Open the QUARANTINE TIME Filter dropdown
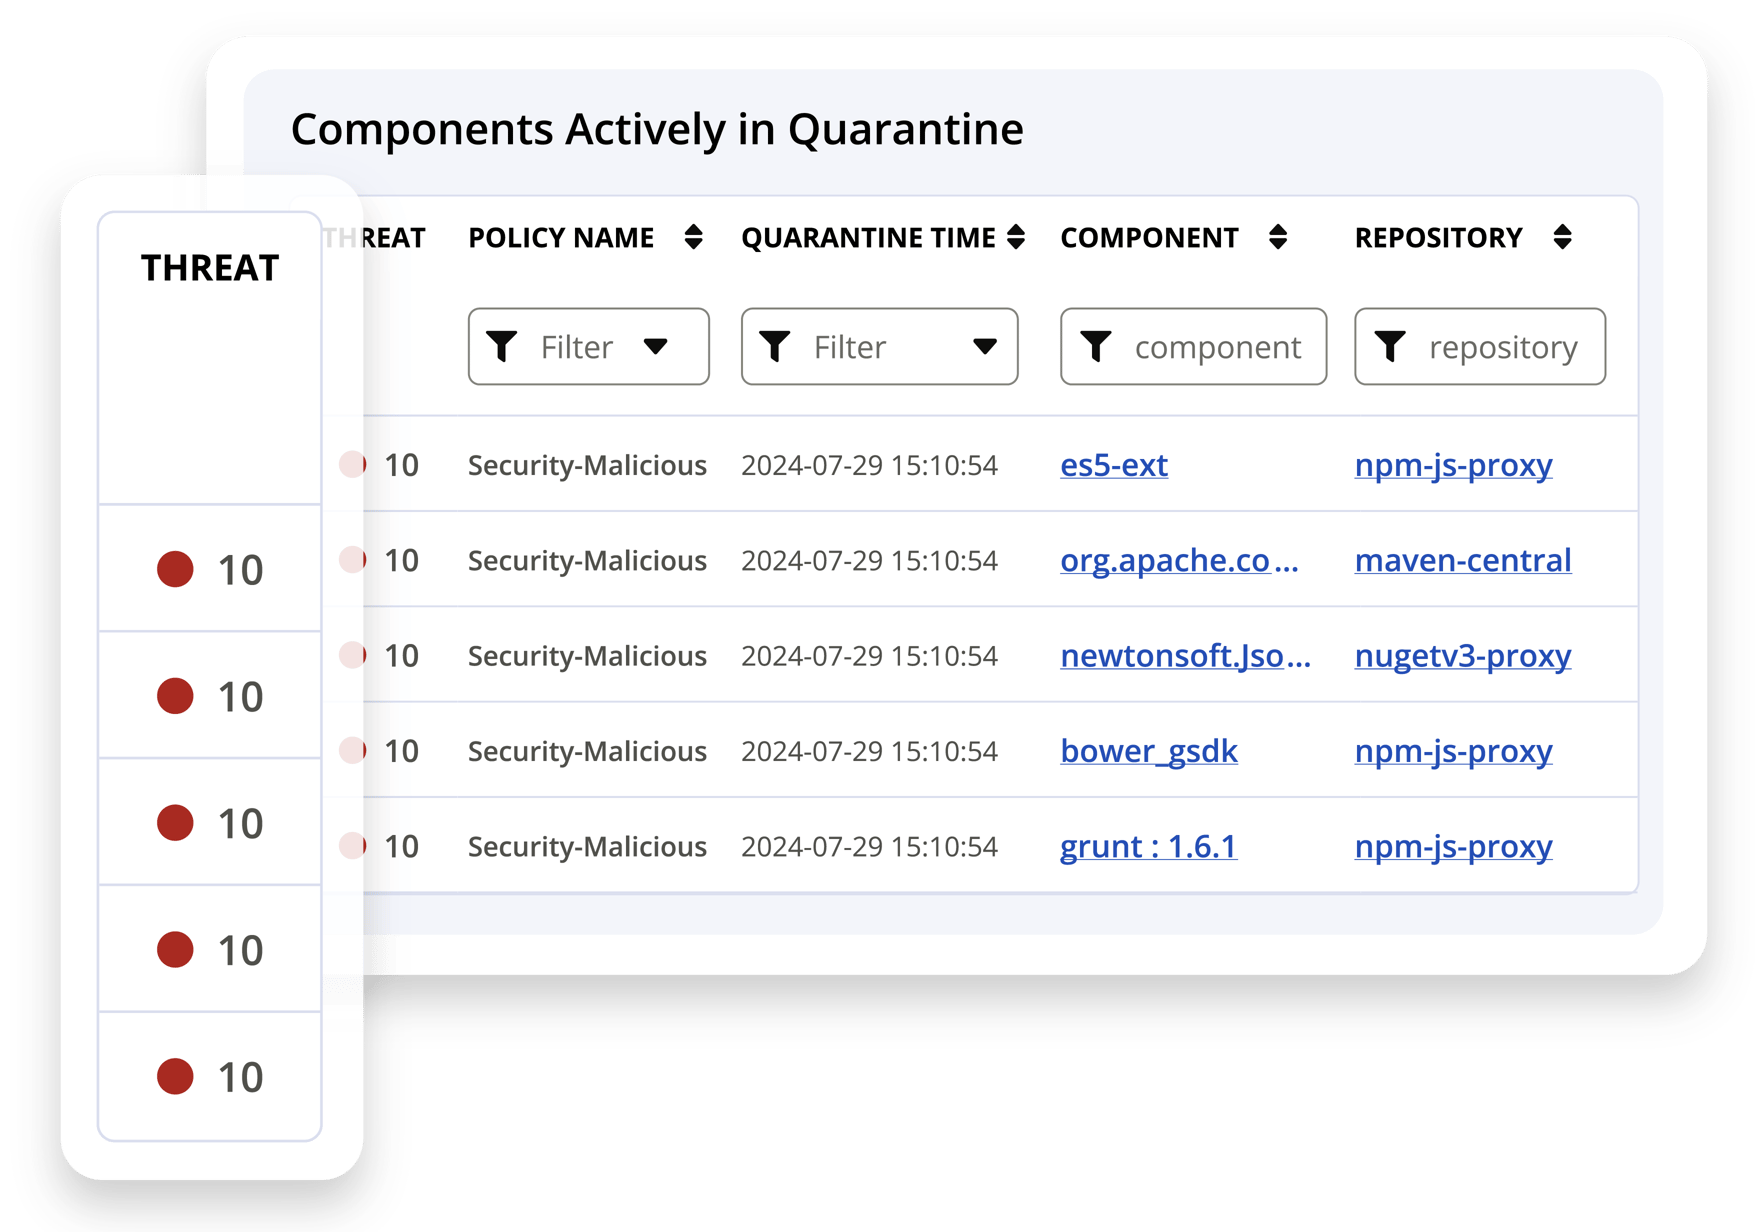The image size is (1755, 1232). (879, 346)
